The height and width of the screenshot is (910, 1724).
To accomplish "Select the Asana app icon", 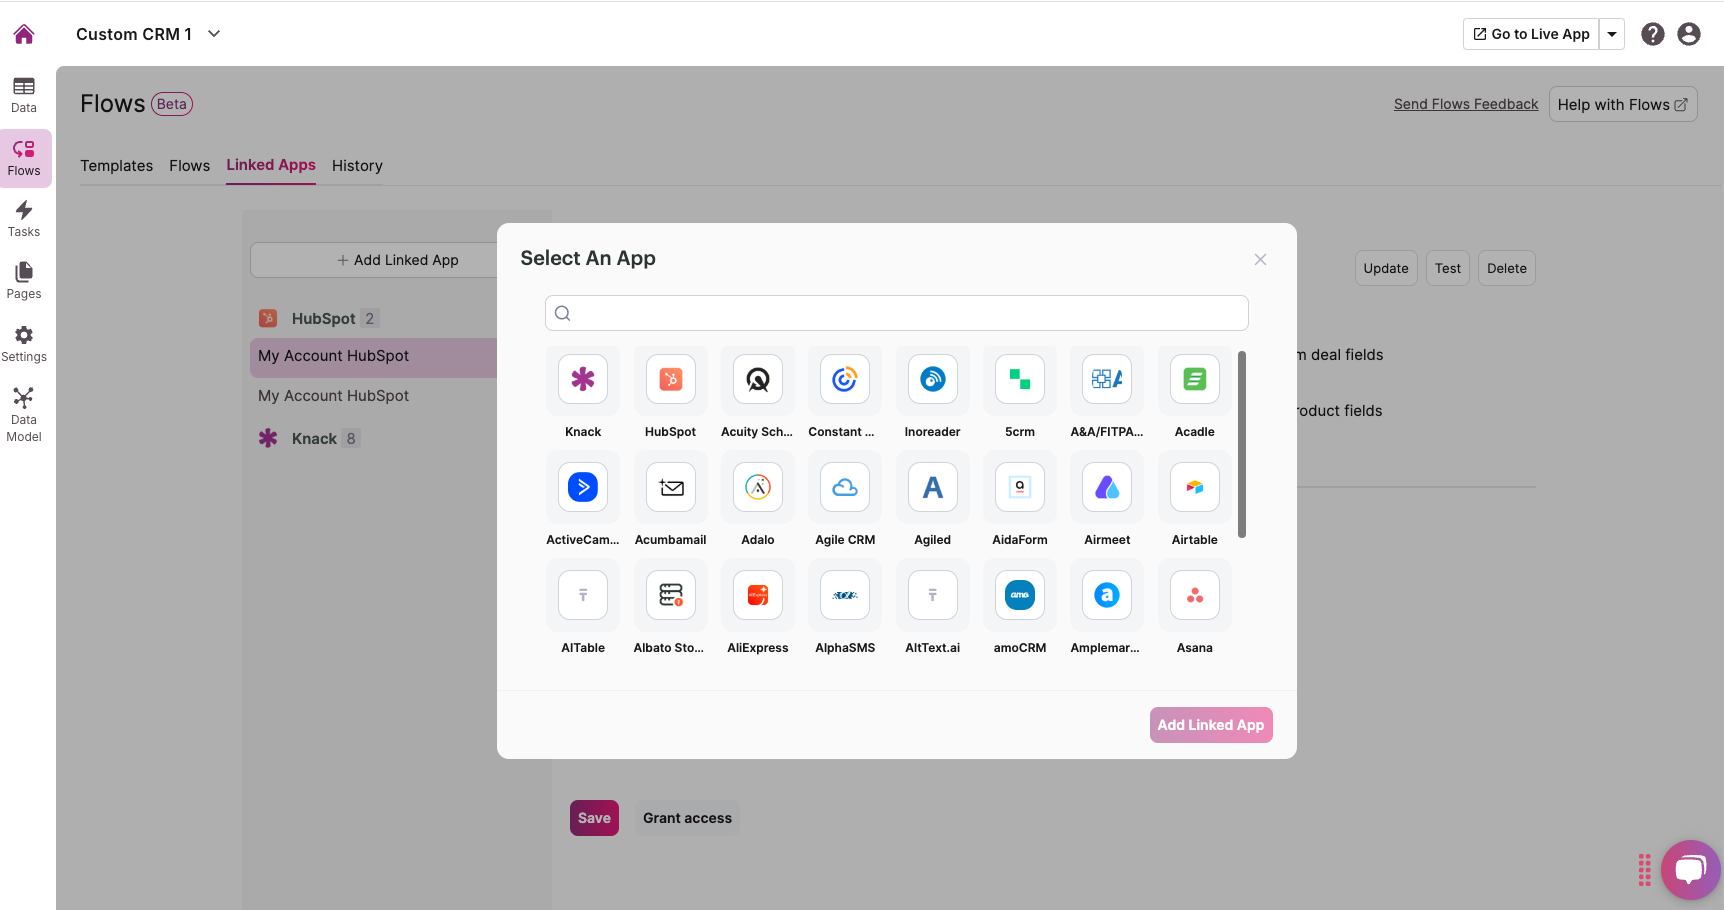I will point(1194,596).
